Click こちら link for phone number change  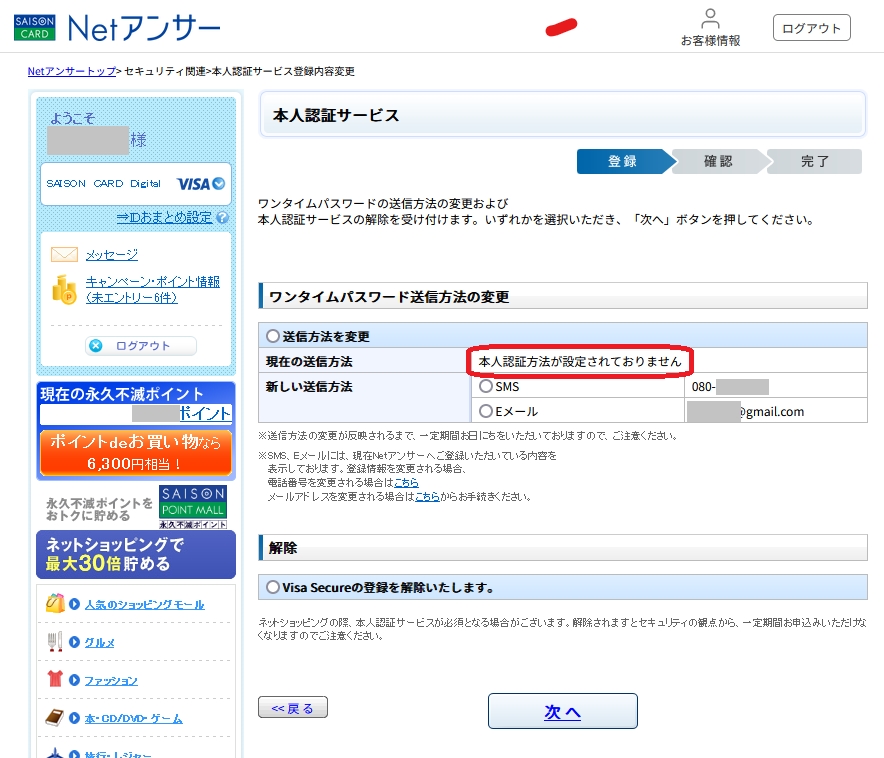pos(406,482)
